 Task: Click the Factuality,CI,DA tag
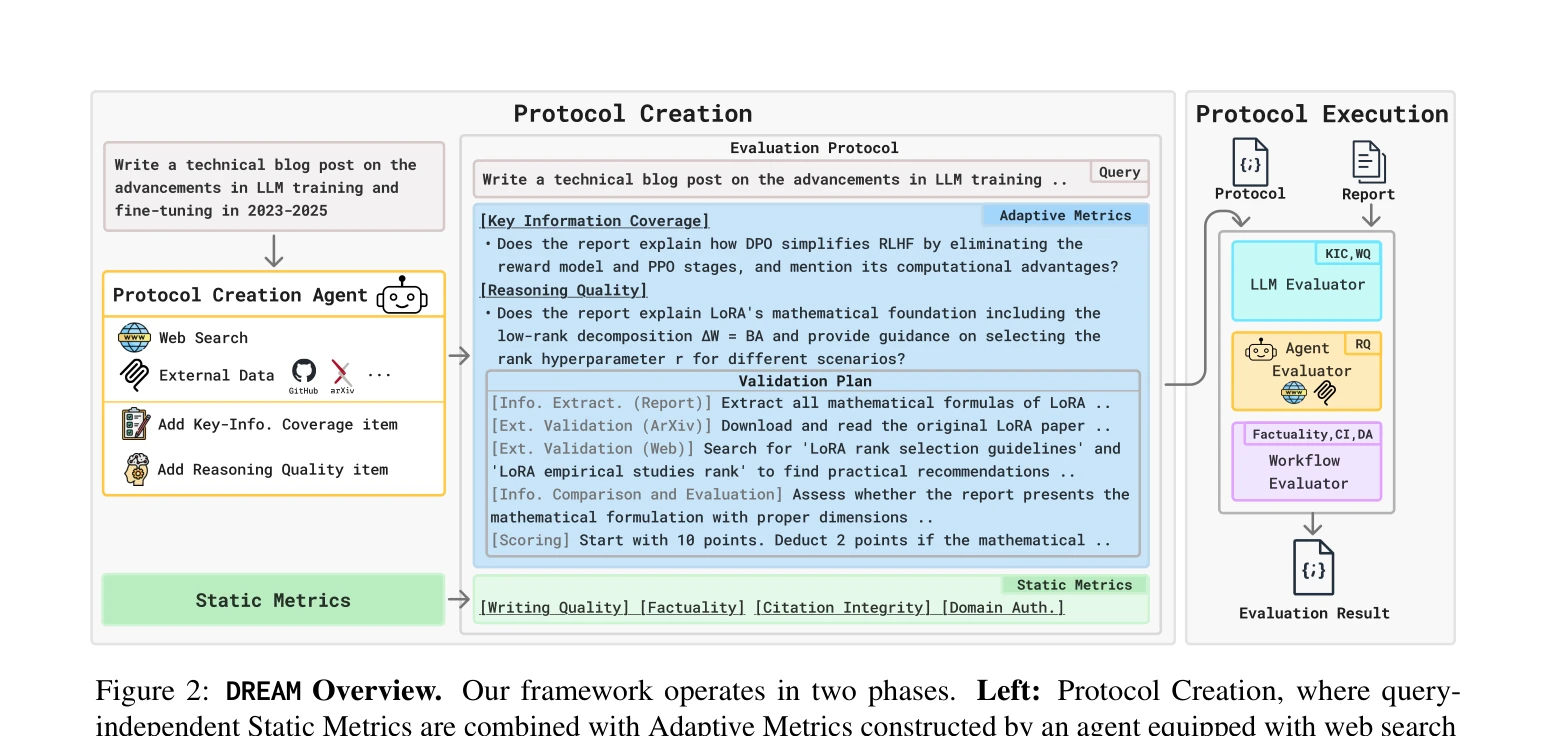point(1311,434)
